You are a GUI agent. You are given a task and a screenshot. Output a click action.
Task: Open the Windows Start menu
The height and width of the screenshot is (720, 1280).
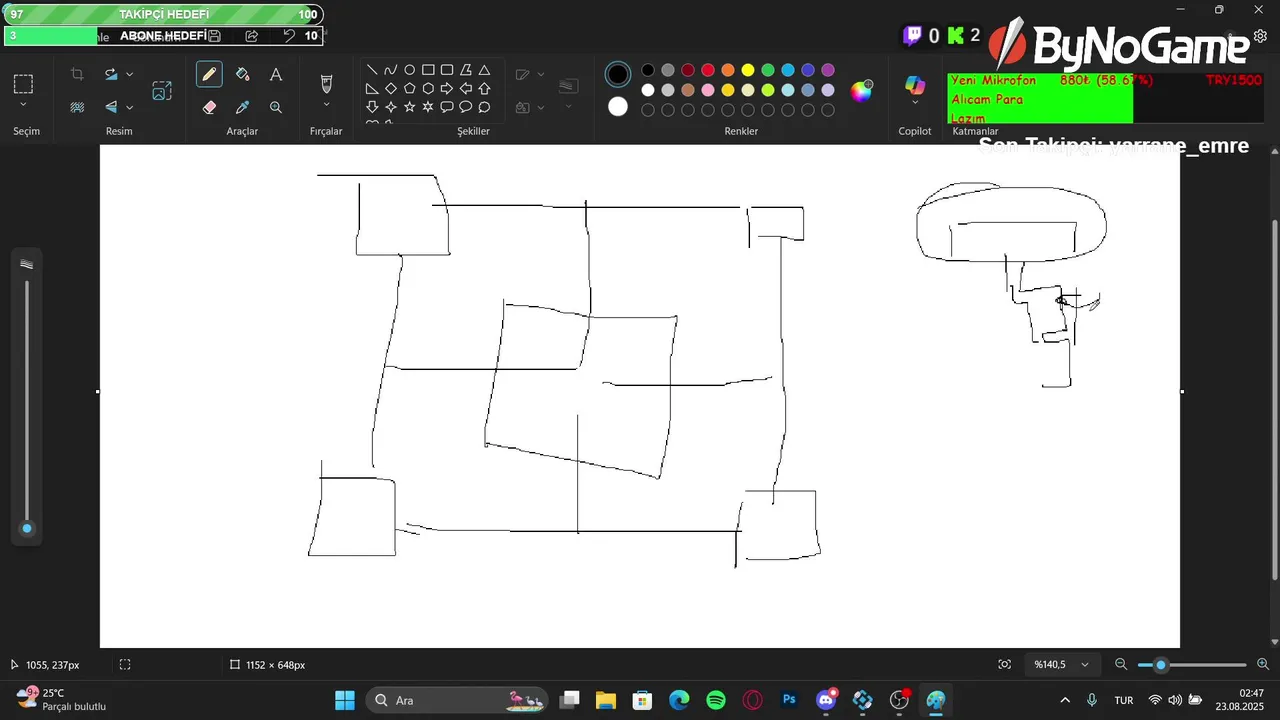[x=344, y=700]
